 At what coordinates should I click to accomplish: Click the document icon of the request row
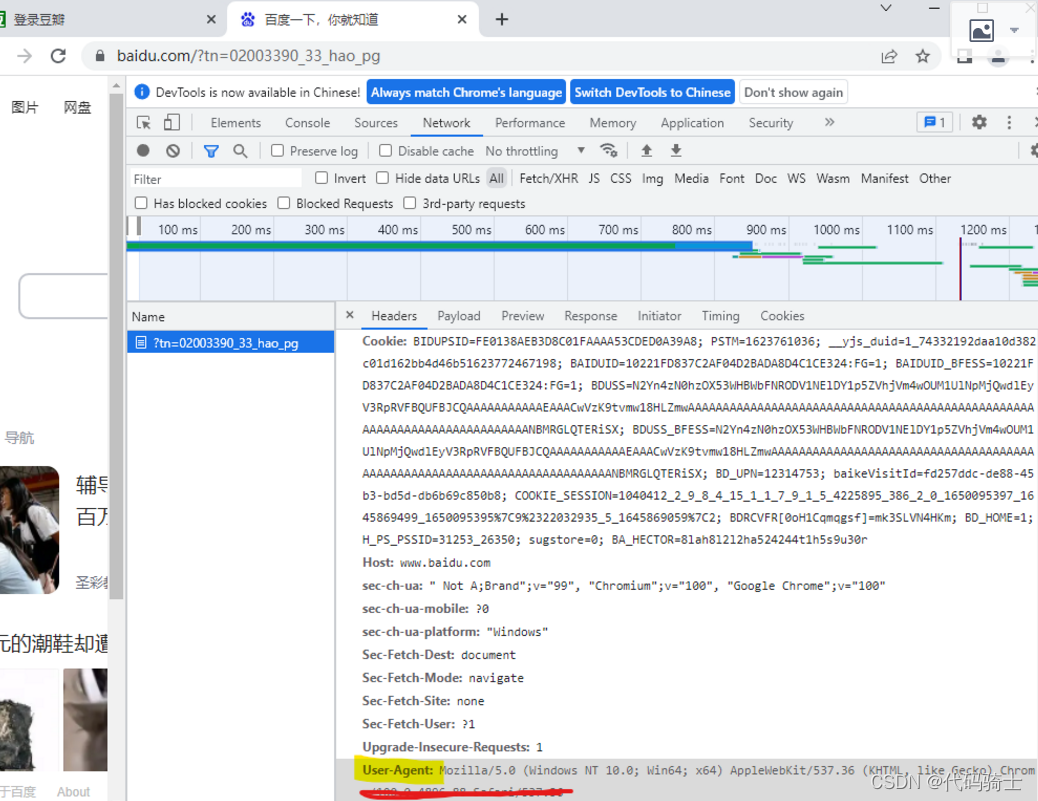[x=140, y=342]
